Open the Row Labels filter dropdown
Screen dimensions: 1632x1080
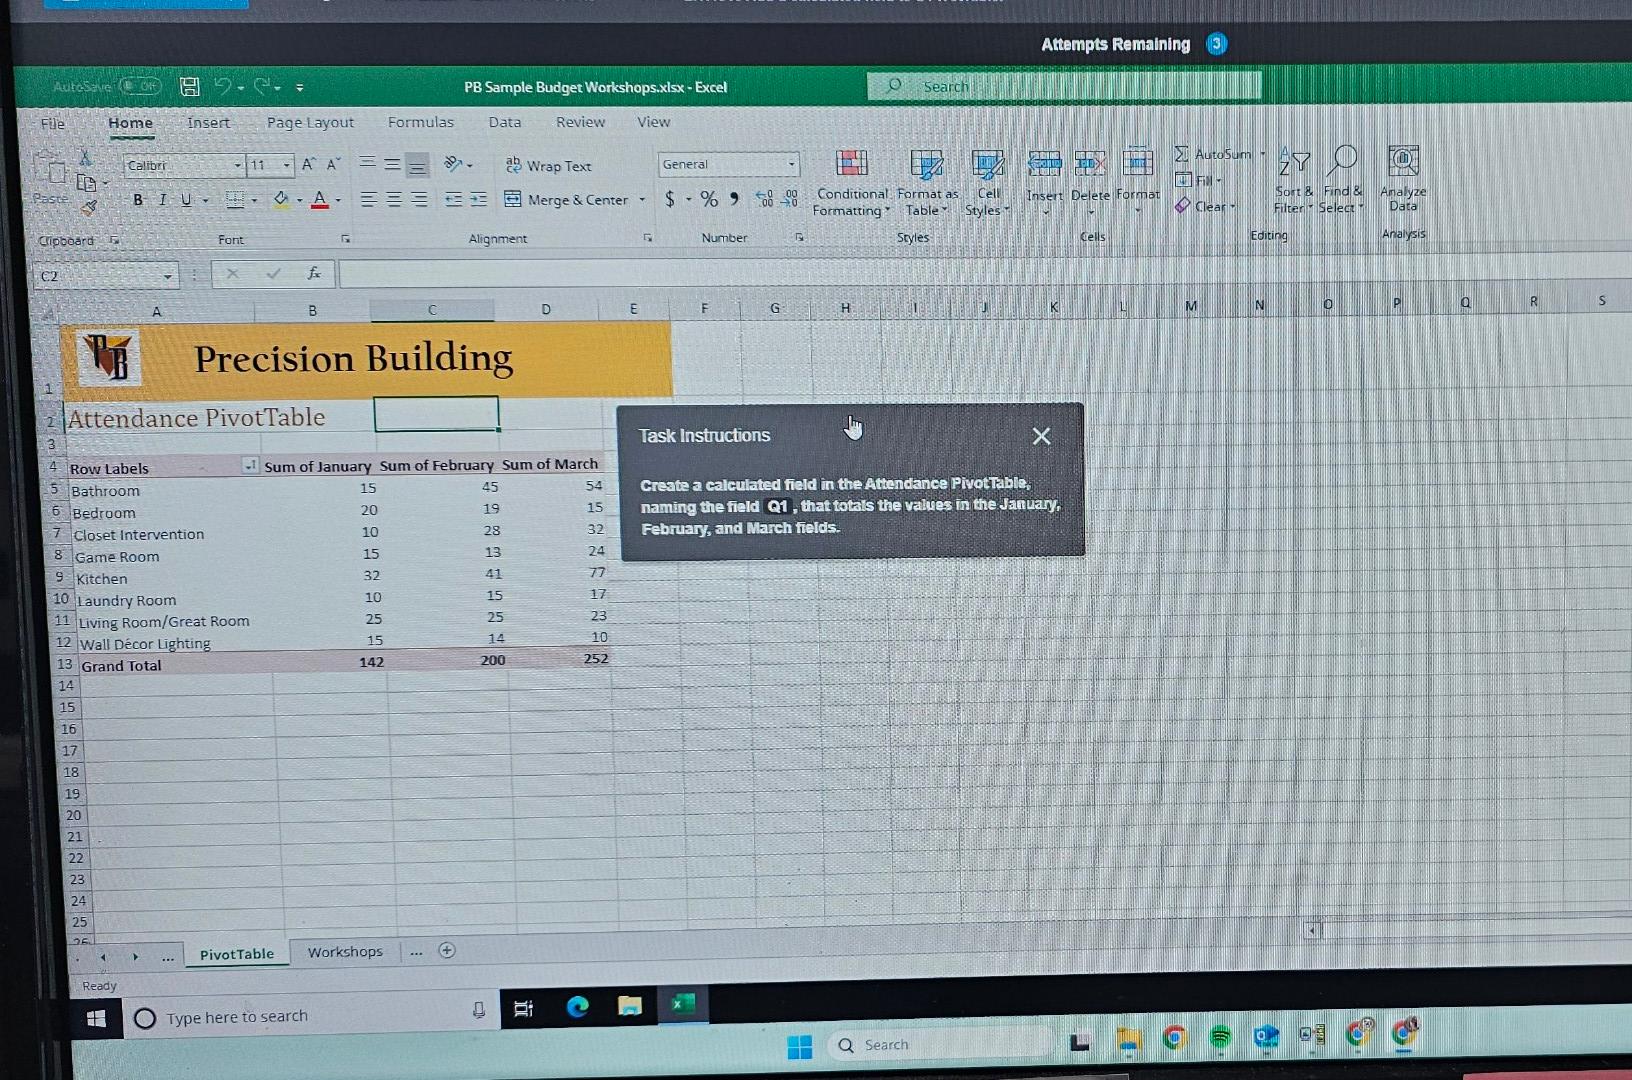coord(249,466)
